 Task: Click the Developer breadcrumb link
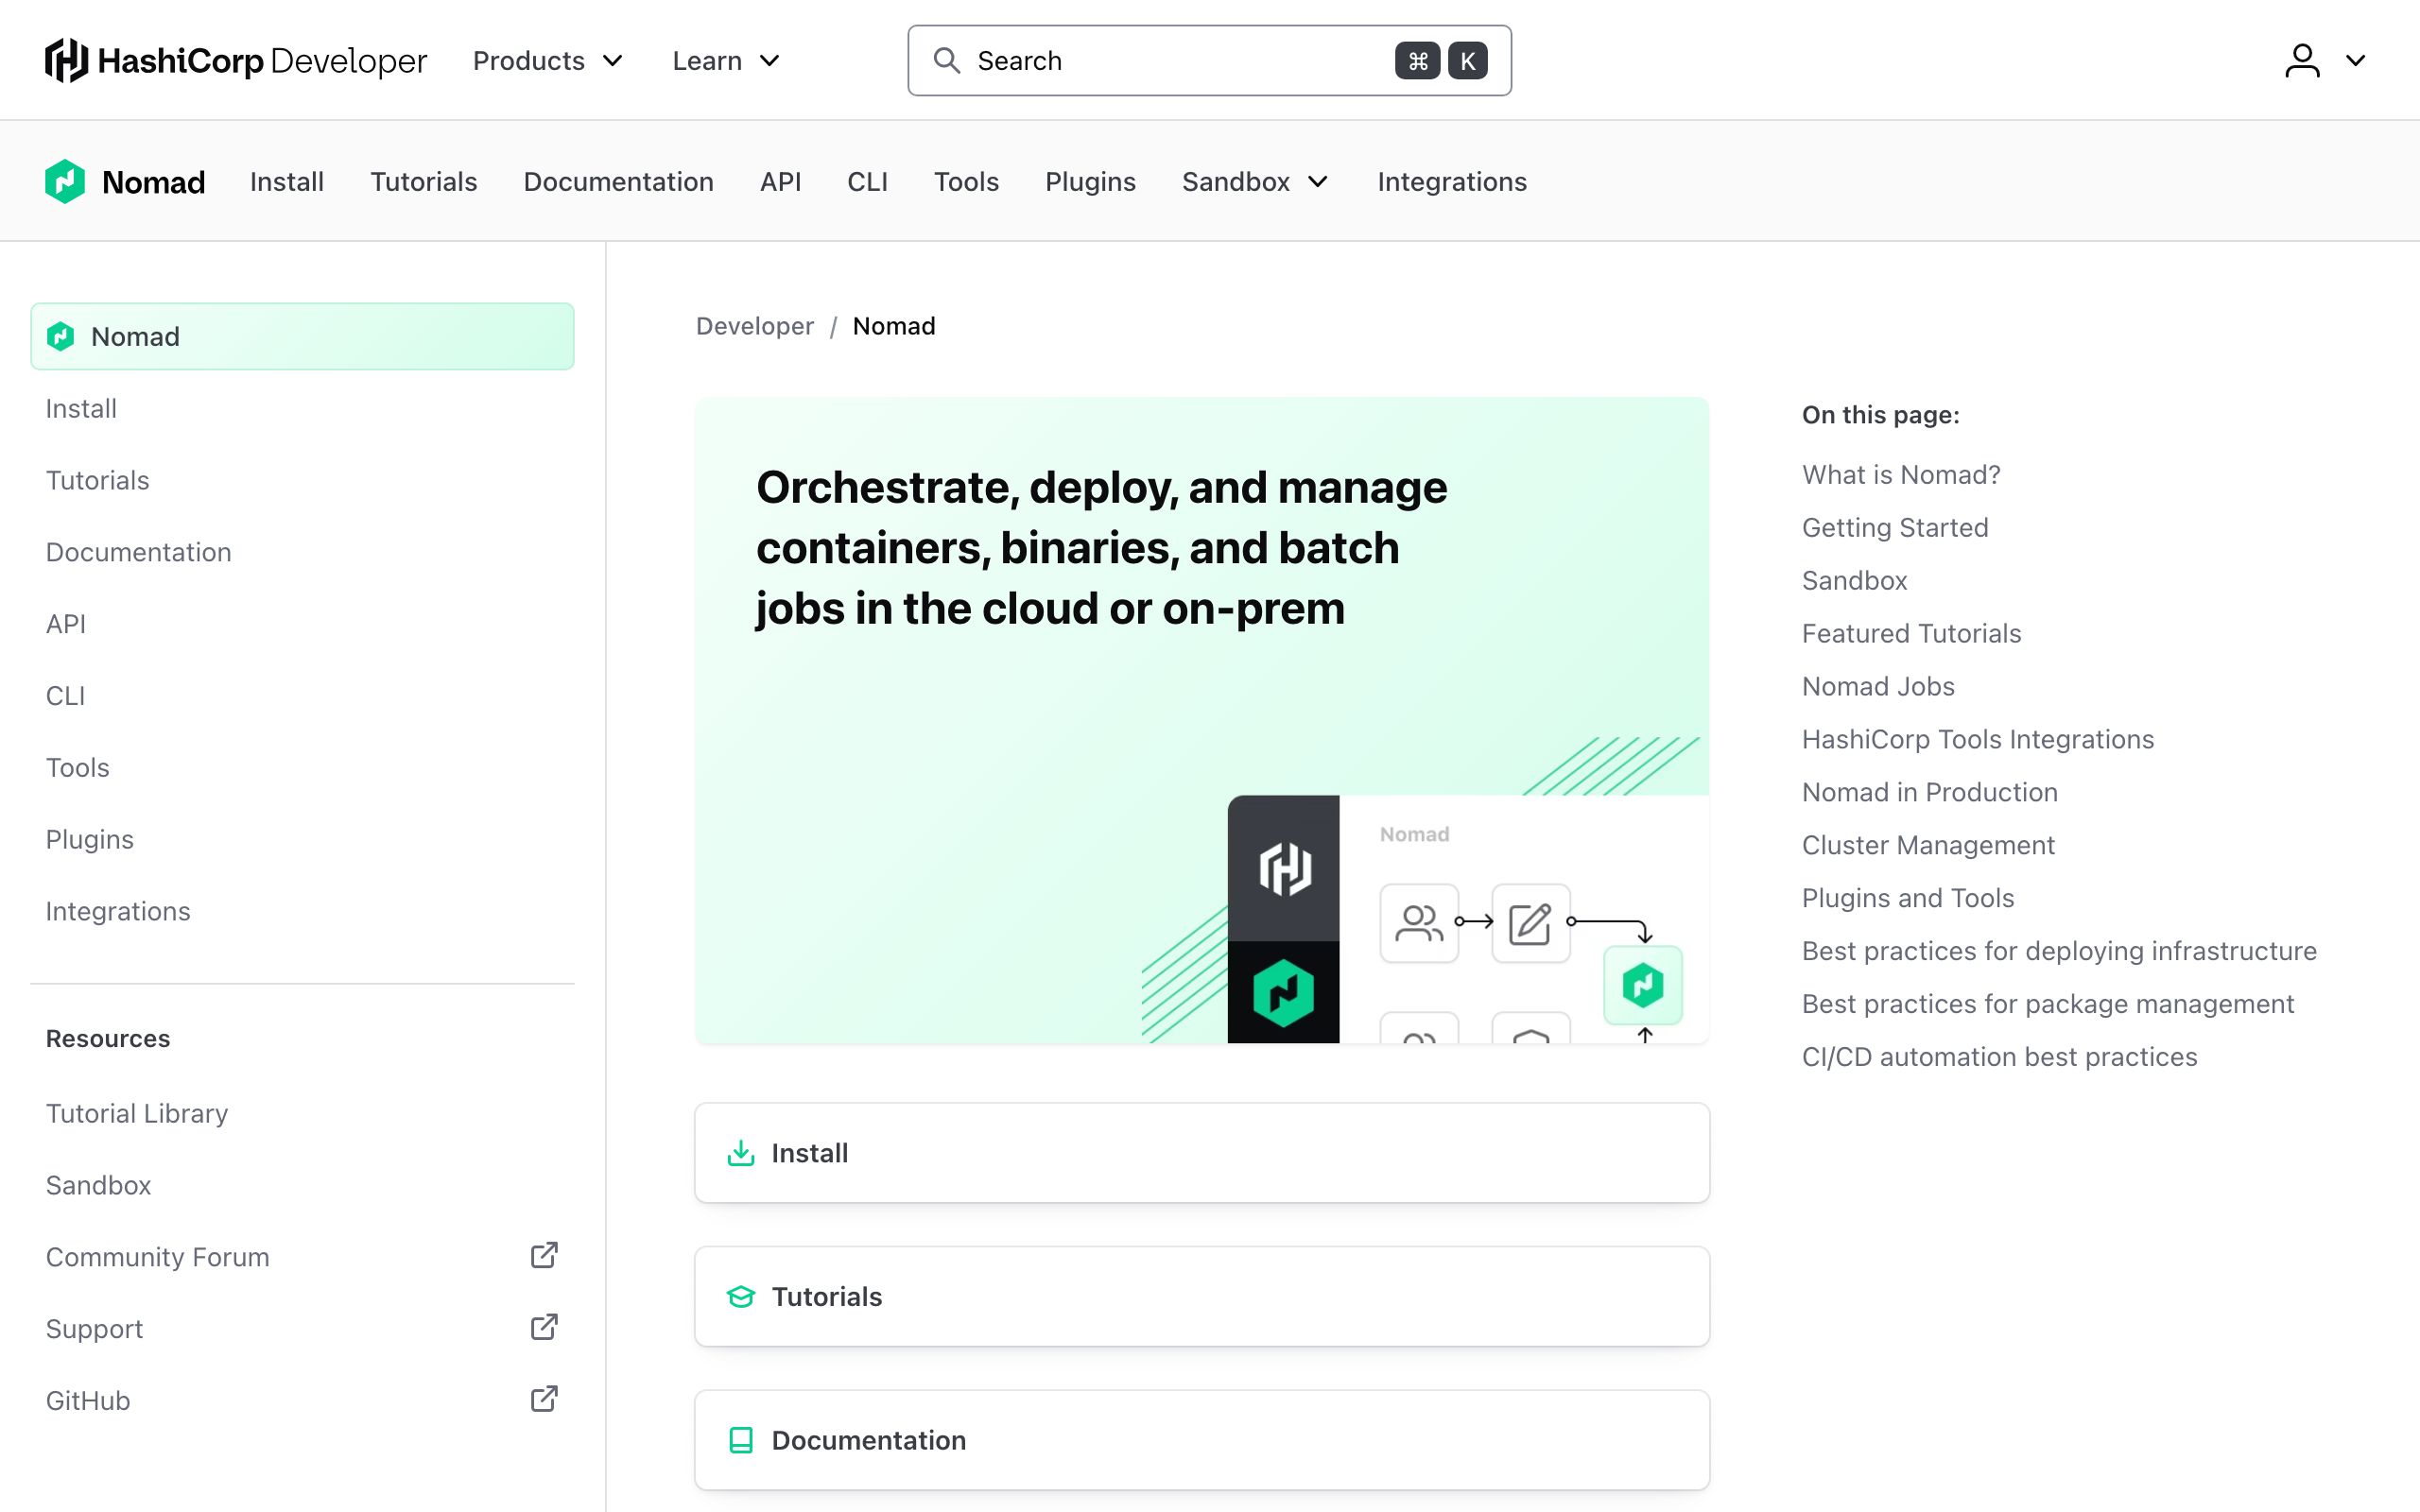click(x=755, y=326)
